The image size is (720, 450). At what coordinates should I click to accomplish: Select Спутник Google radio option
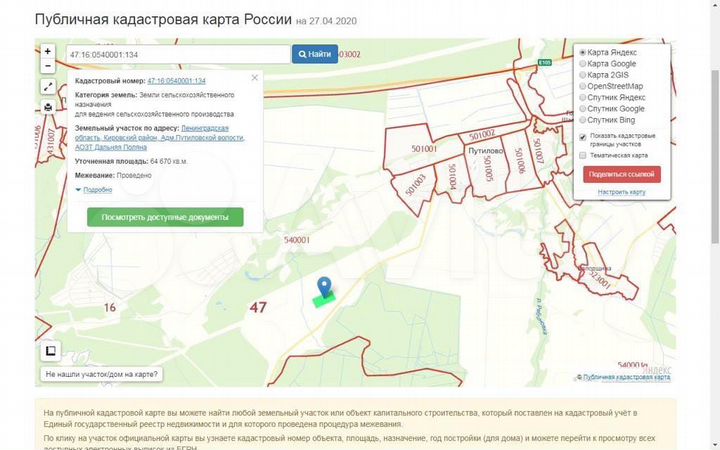[x=583, y=108]
